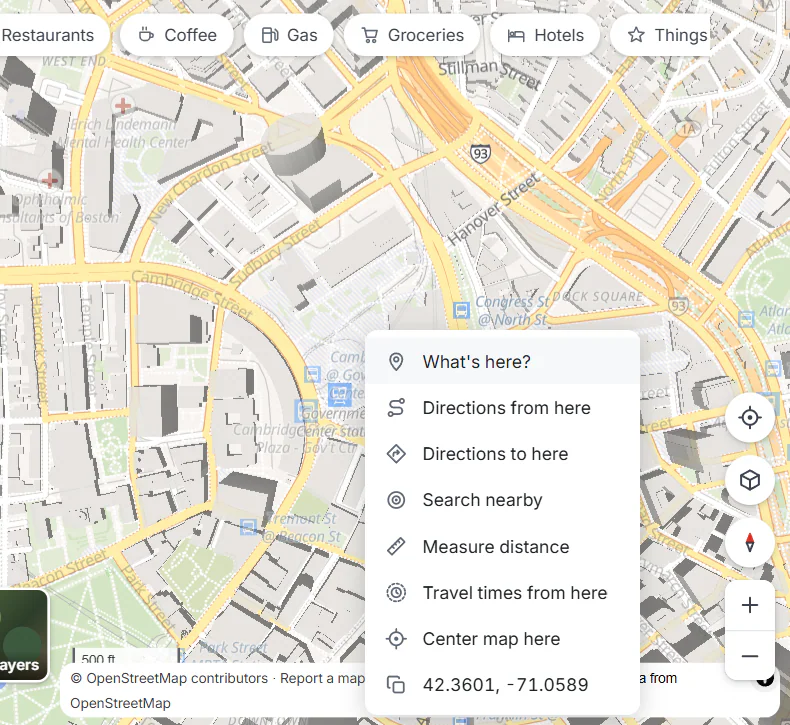Viewport: 790px width, 725px height.
Task: Click the copy icon beside coordinates
Action: point(396,685)
